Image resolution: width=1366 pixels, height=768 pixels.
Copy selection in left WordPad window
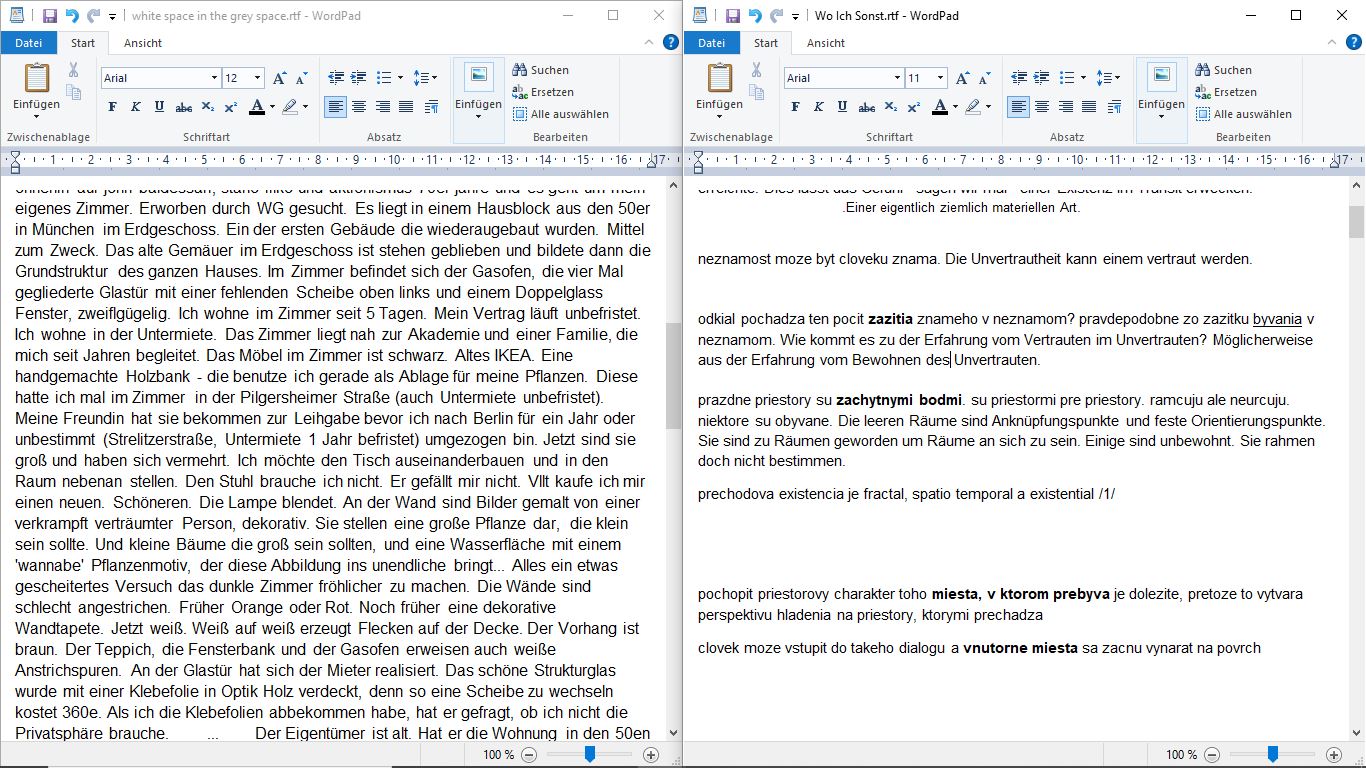[73, 92]
